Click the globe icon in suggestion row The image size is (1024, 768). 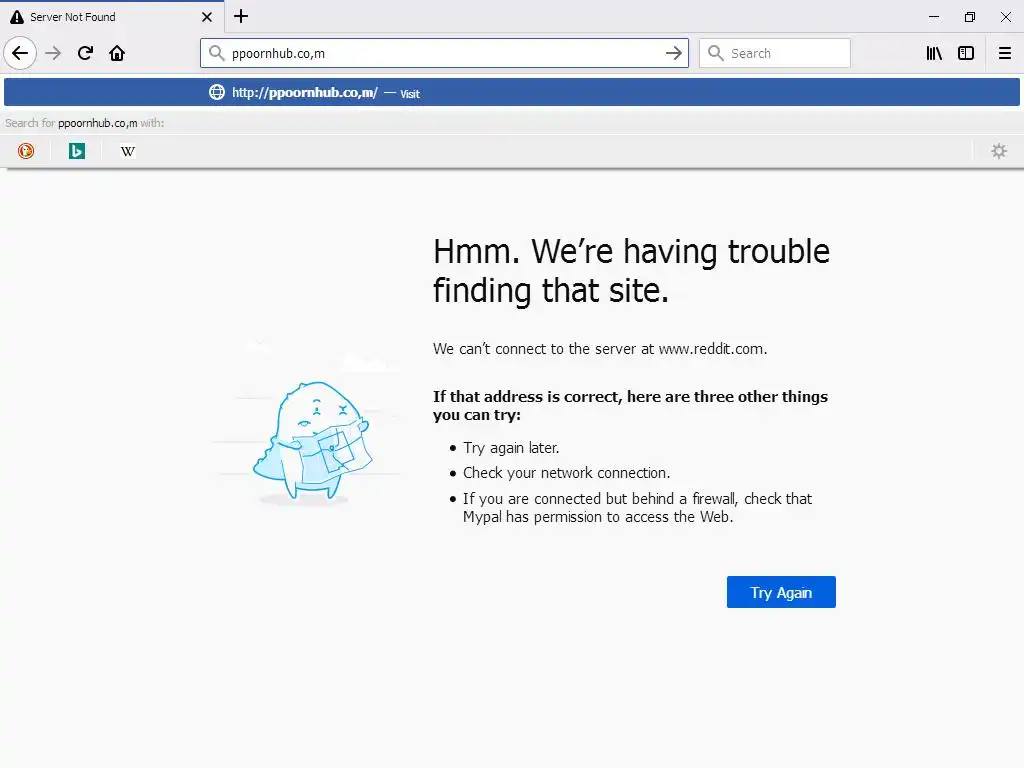click(217, 92)
